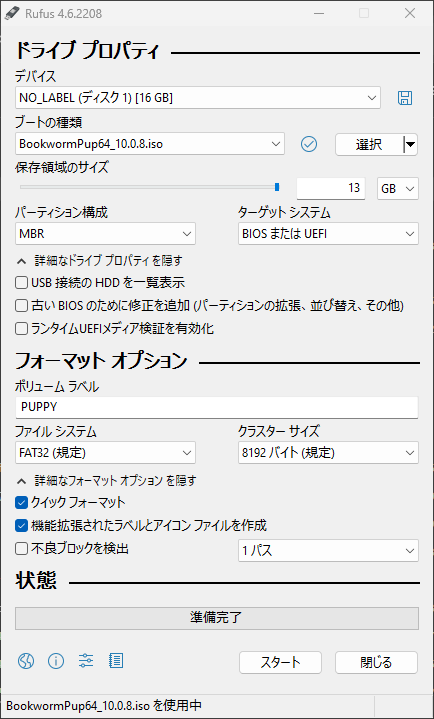Click the スタート button
Image resolution: width=434 pixels, height=719 pixels.
point(280,662)
